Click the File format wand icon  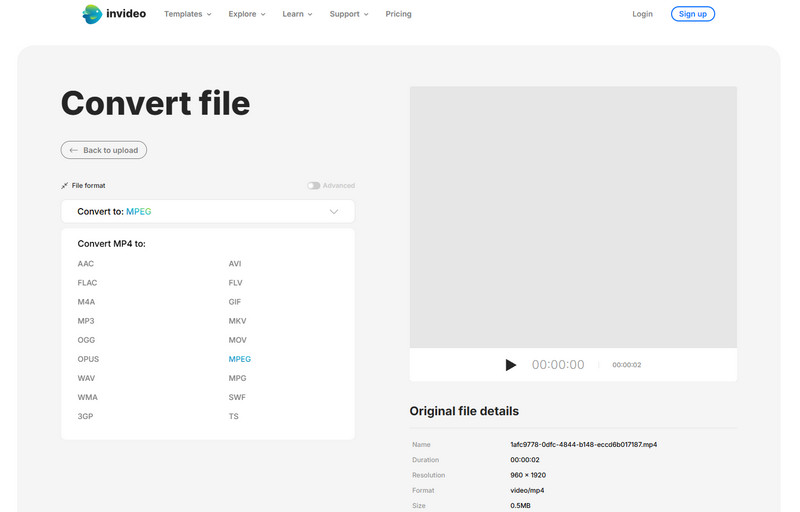coord(65,186)
